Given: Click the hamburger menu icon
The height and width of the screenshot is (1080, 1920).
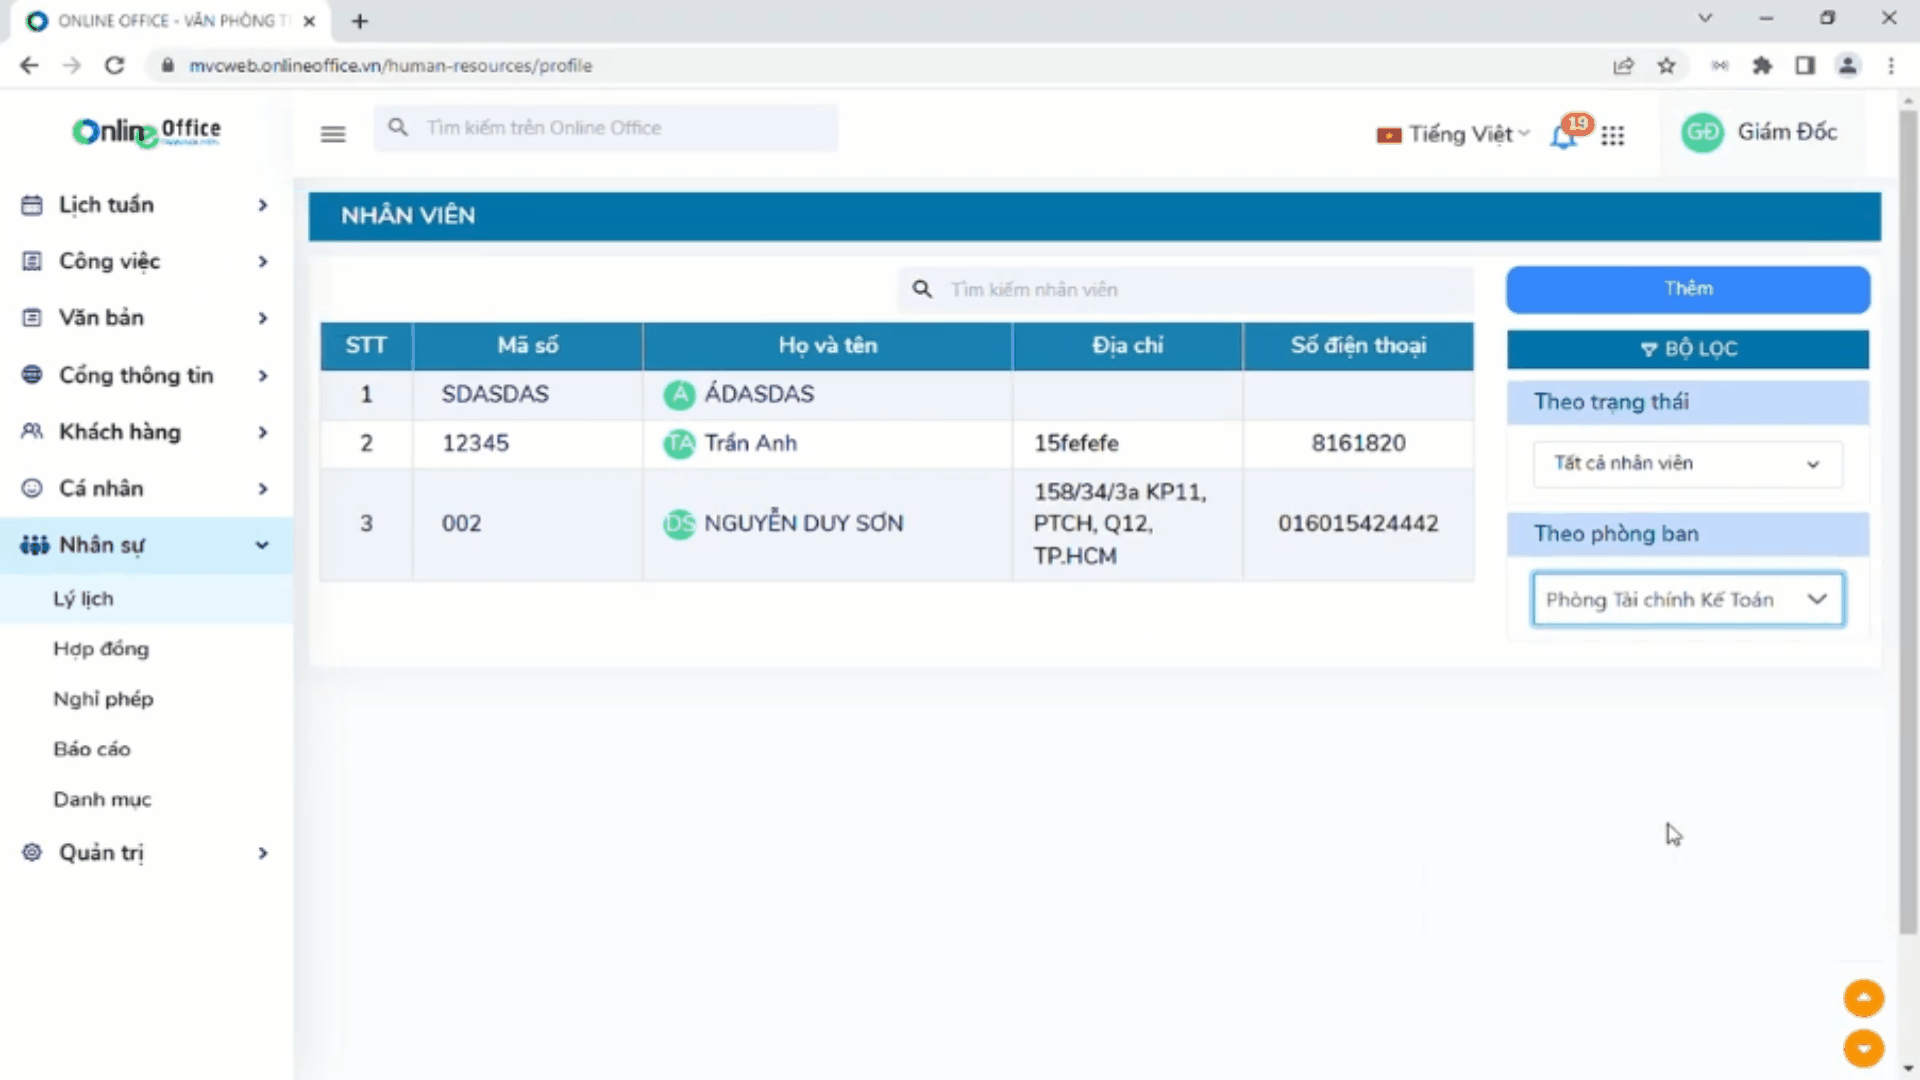Looking at the screenshot, I should pos(333,134).
